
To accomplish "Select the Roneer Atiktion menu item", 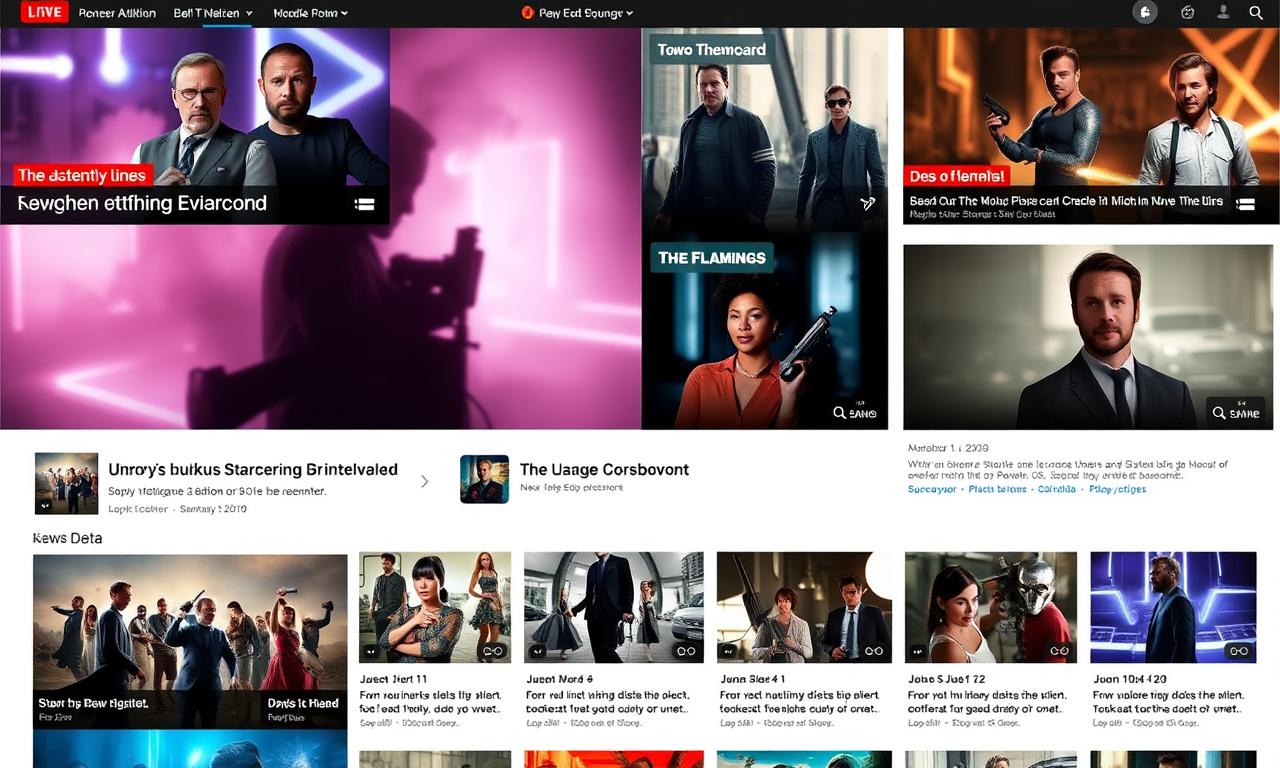I will click(117, 13).
